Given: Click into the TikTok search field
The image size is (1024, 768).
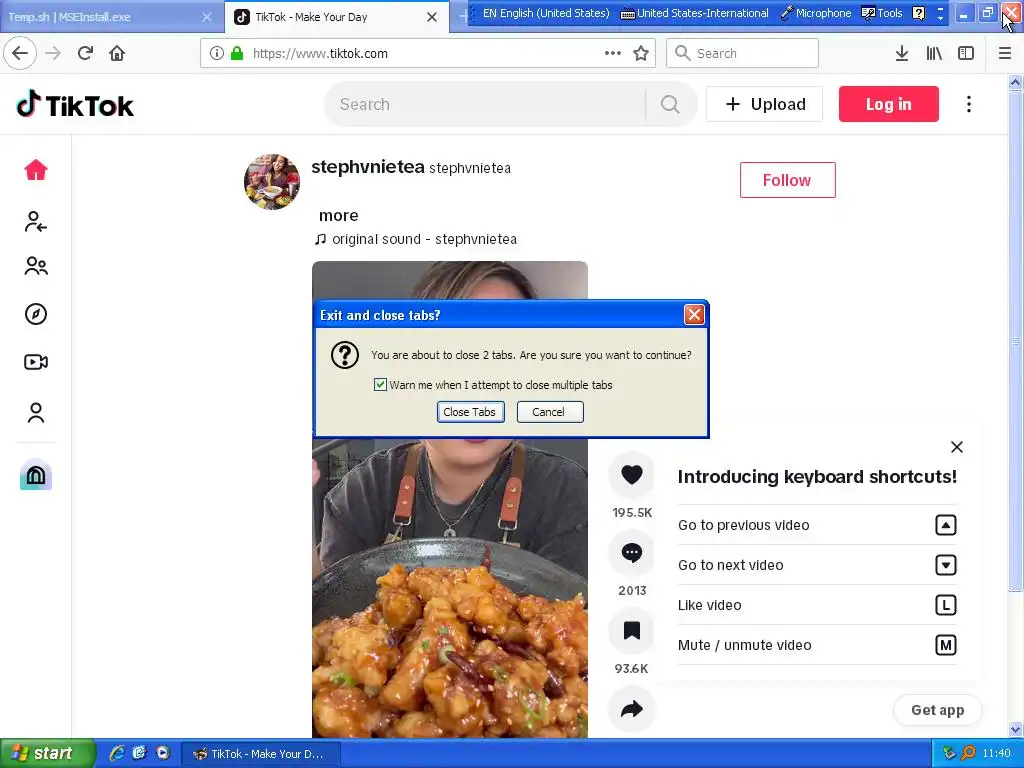Looking at the screenshot, I should 490,104.
